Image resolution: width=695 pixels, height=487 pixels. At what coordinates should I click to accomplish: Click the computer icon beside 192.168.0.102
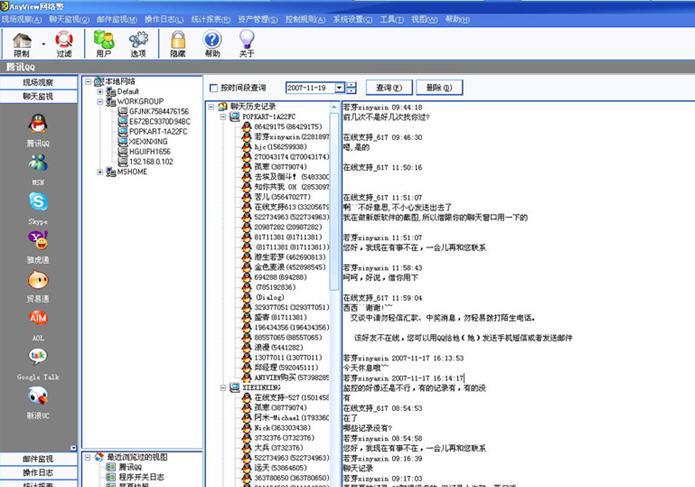123,161
